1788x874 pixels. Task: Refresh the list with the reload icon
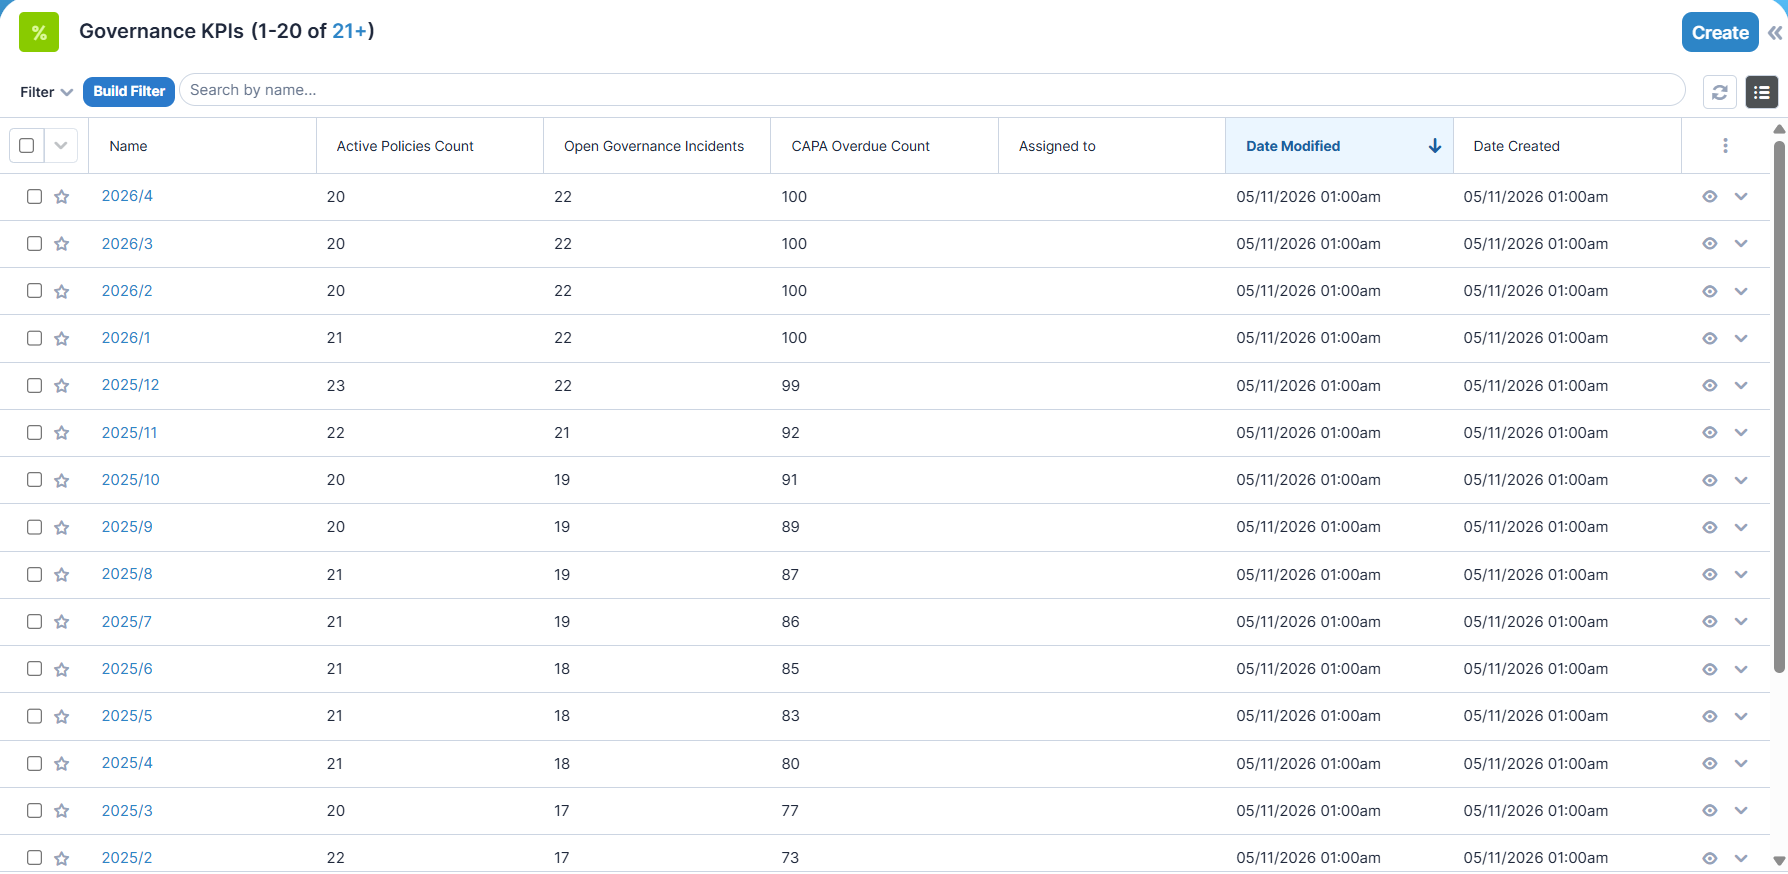(1719, 92)
